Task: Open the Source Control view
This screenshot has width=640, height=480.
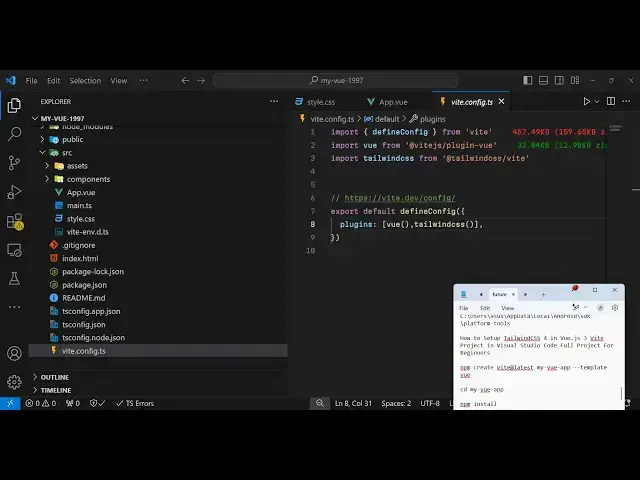Action: pyautogui.click(x=14, y=163)
